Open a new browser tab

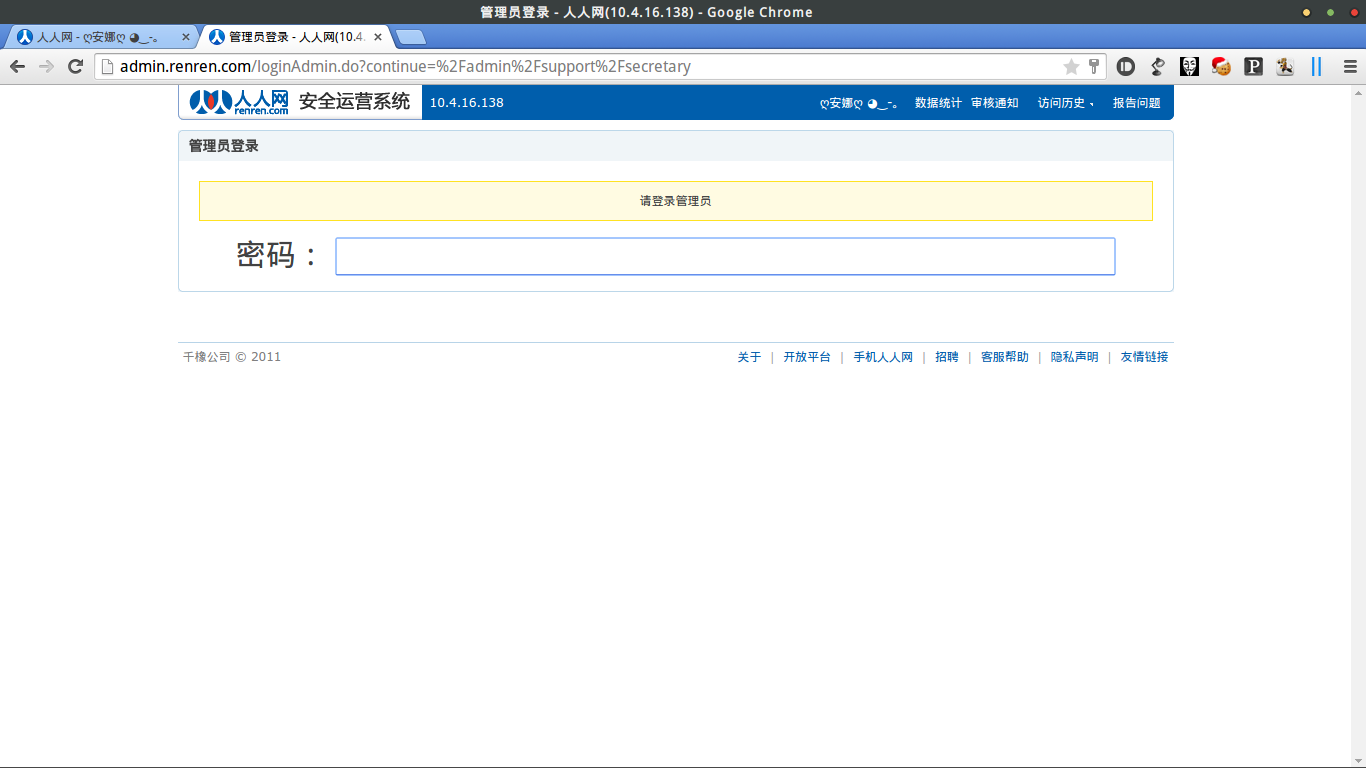410,37
